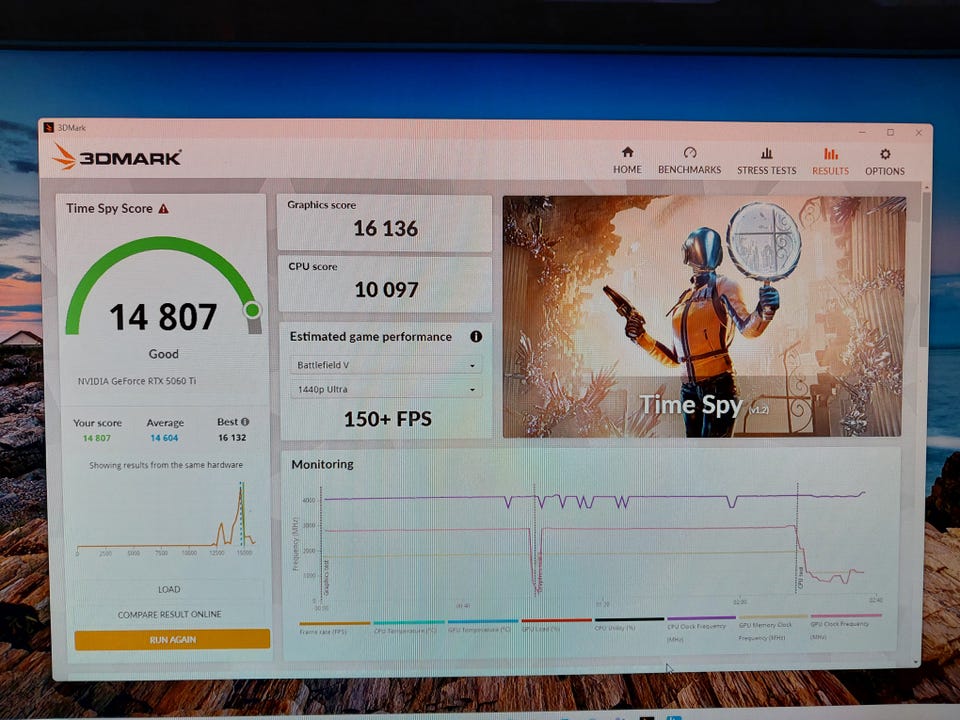Switch to the RESULTS section

click(830, 162)
